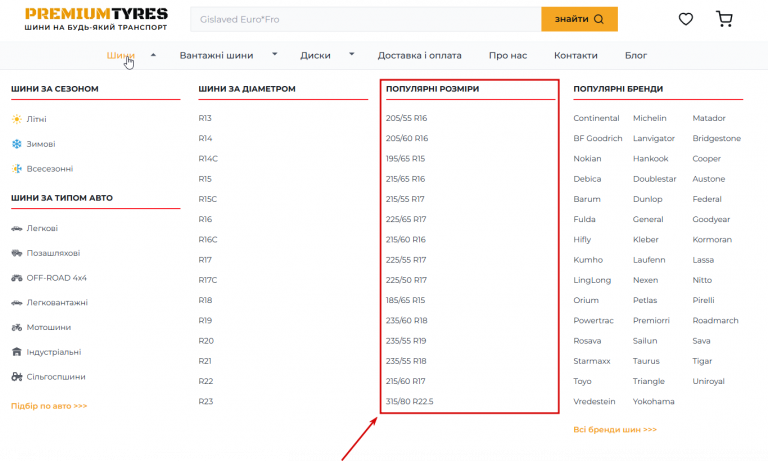Select size 235/55 R19
Image resolution: width=768 pixels, height=461 pixels.
click(406, 341)
